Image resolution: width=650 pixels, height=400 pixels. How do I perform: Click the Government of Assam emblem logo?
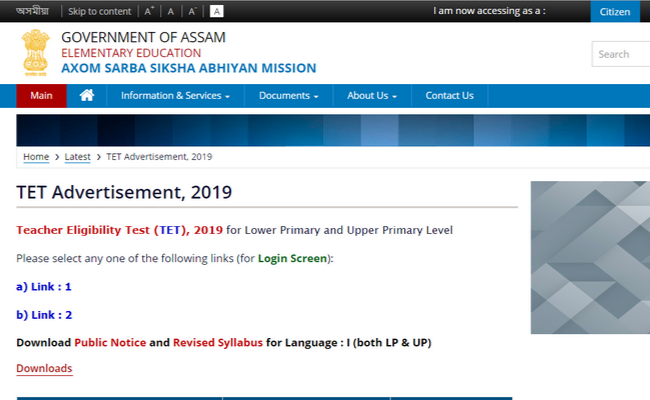coord(36,53)
